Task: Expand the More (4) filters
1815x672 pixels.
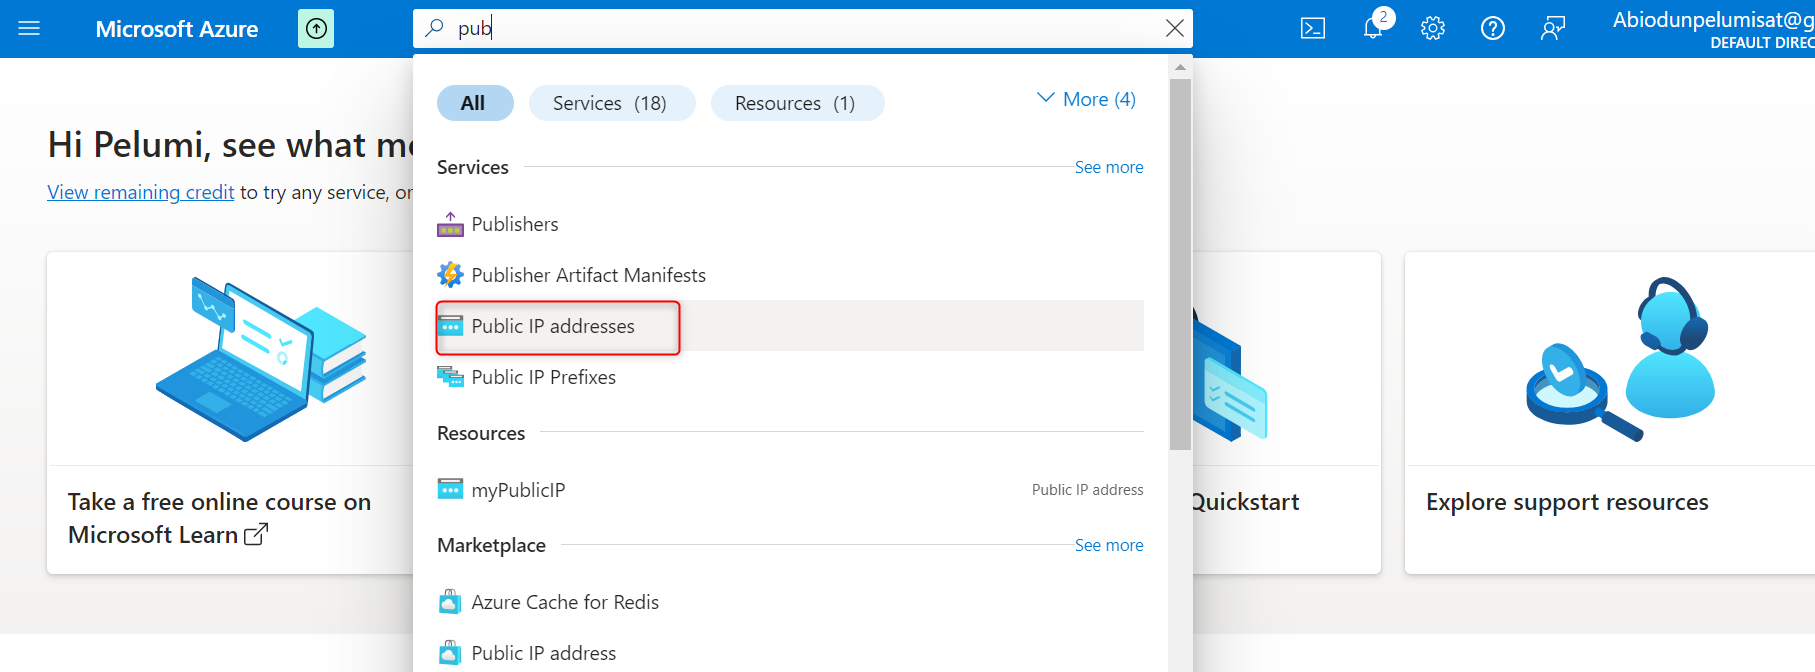Action: pos(1087,99)
